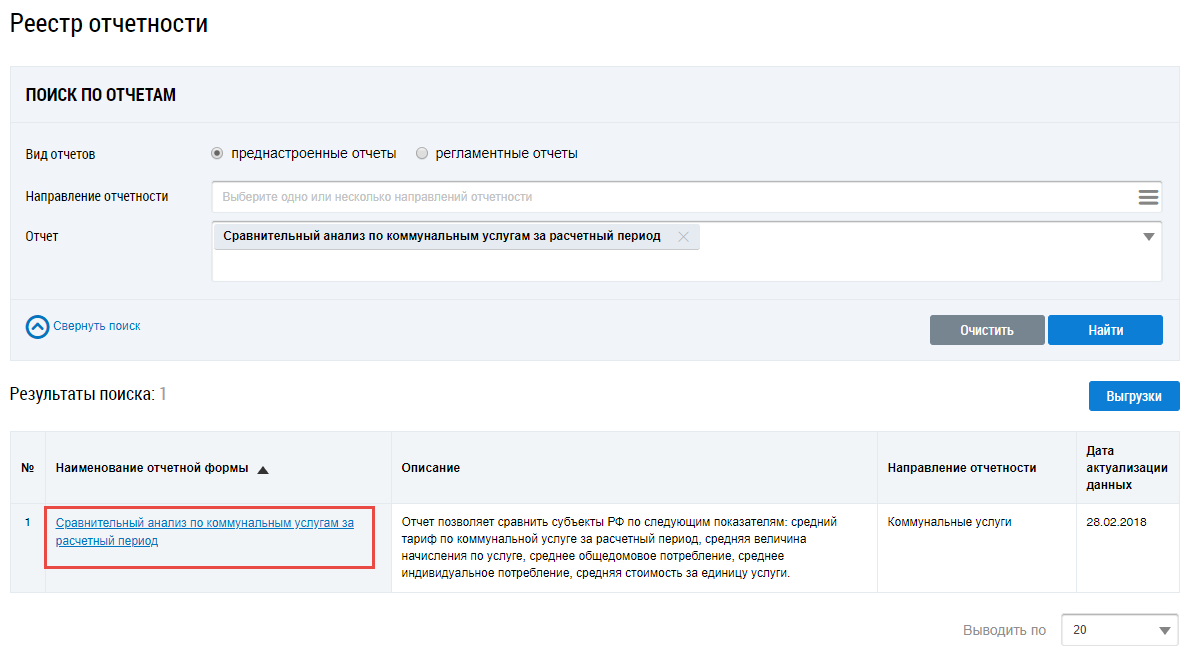This screenshot has height=660, width=1188.
Task: Open the Выгрузки button
Action: (1133, 396)
